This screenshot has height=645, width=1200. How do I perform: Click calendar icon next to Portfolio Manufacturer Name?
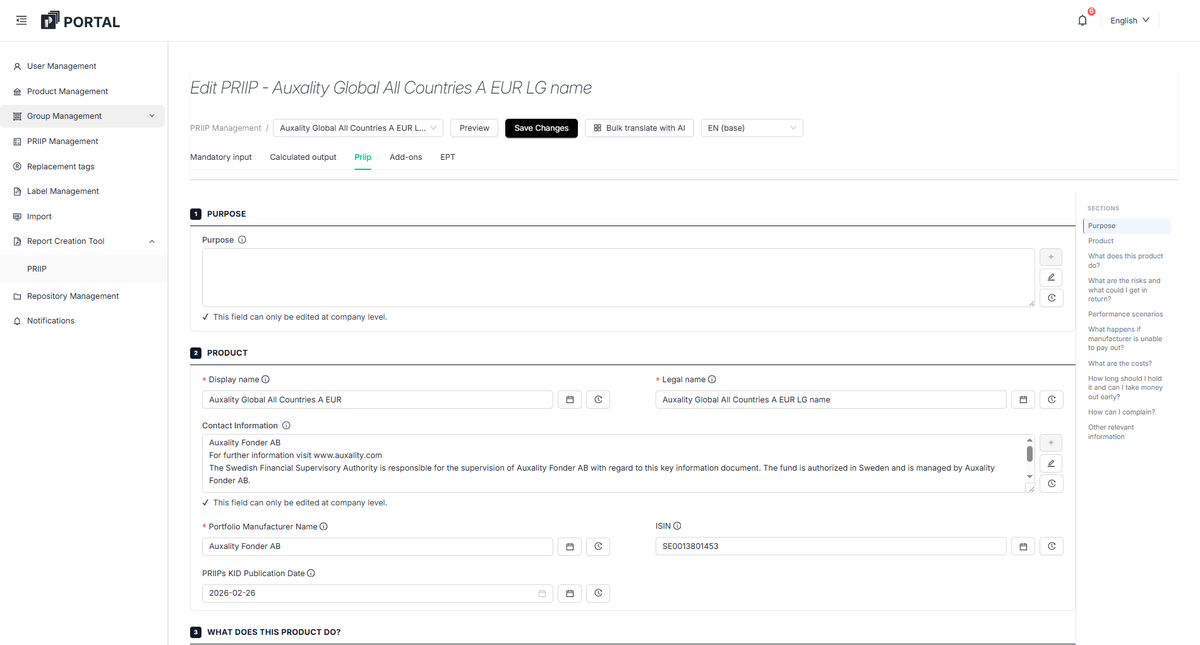pos(570,546)
